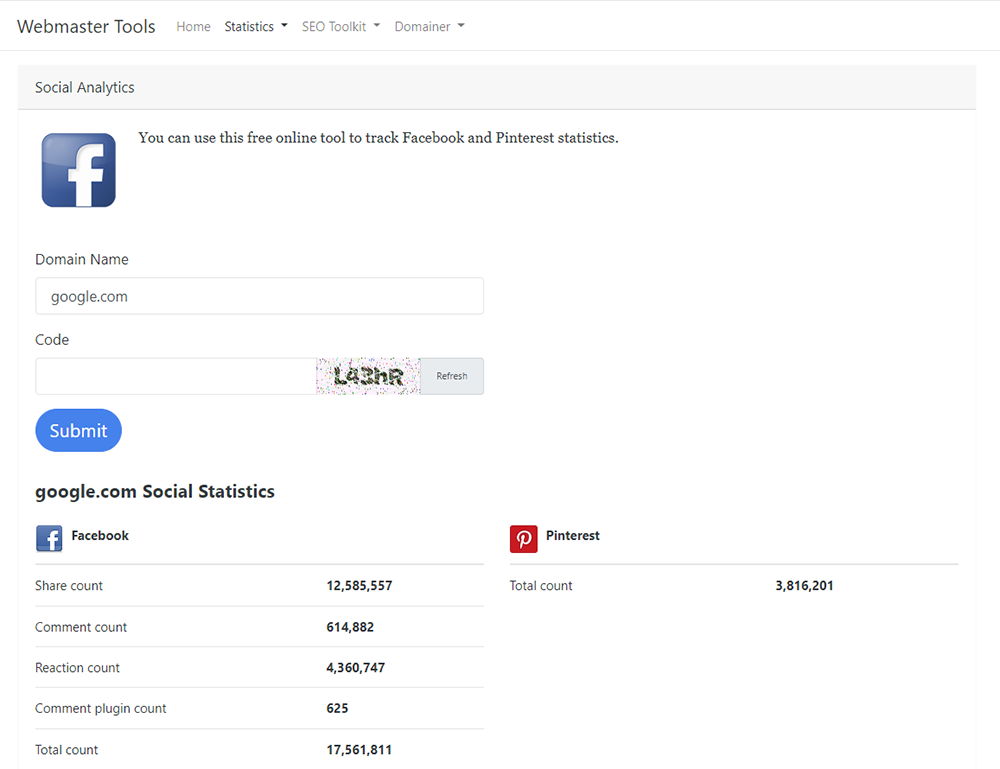Select the Facebook share count value

(359, 586)
